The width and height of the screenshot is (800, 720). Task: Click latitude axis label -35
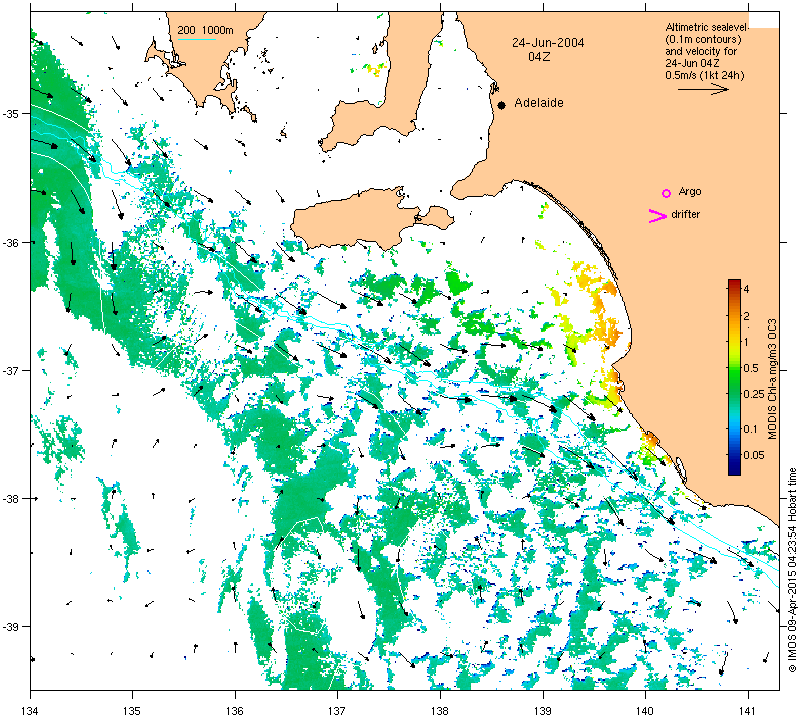click(x=11, y=113)
